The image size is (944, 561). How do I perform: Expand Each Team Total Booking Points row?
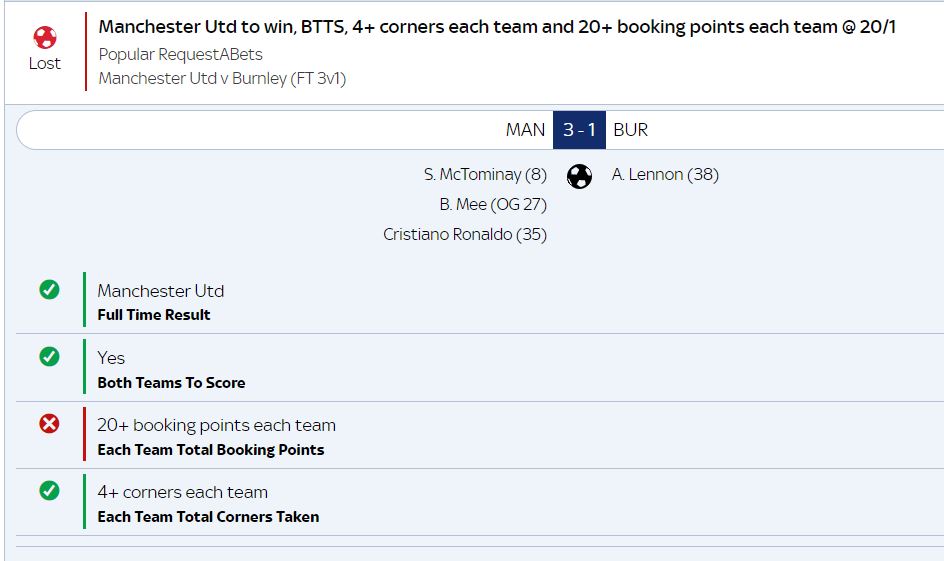pyautogui.click(x=480, y=435)
